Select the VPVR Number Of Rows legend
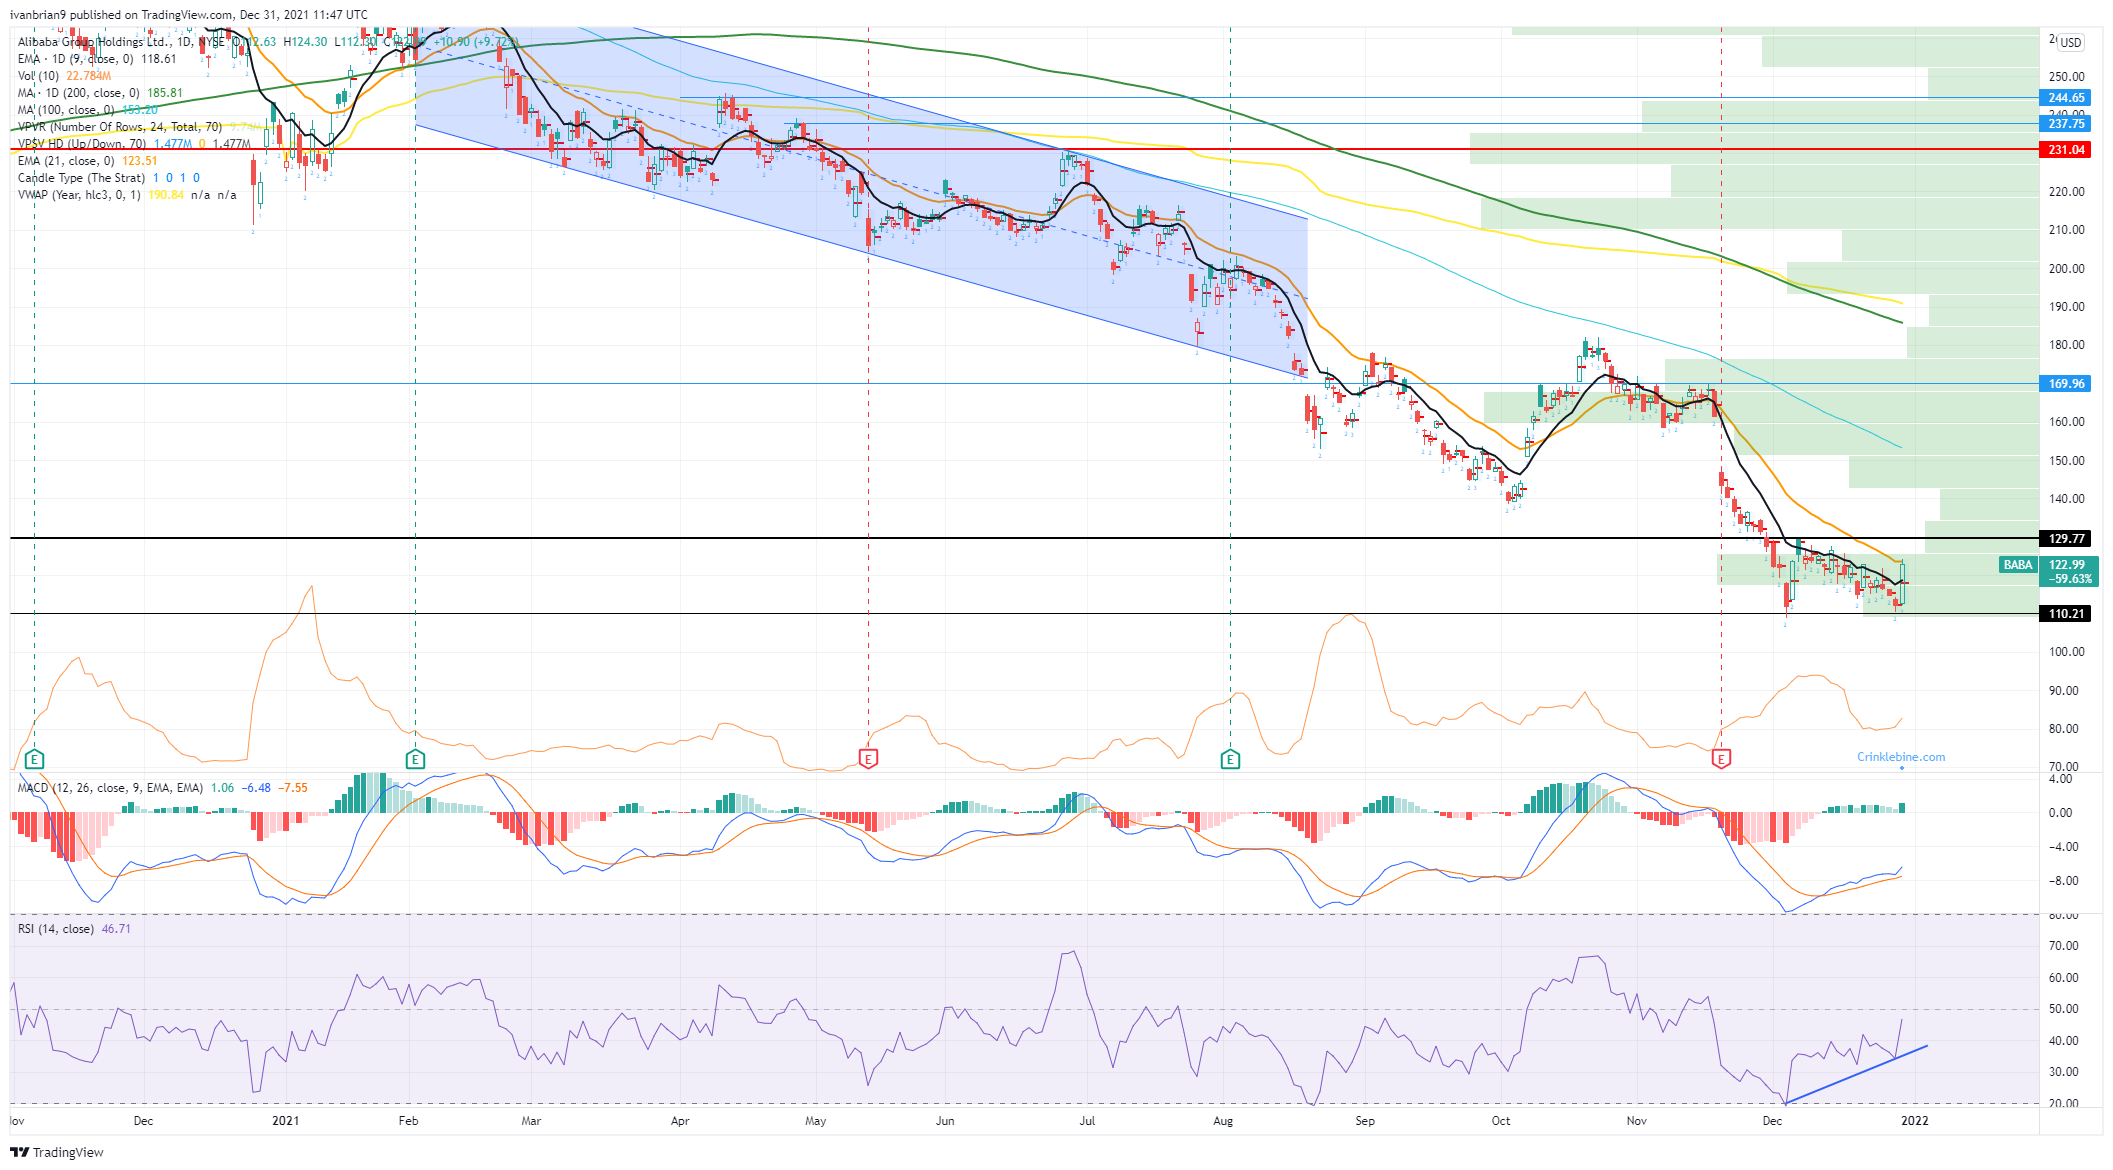This screenshot has width=2113, height=1170. point(120,127)
